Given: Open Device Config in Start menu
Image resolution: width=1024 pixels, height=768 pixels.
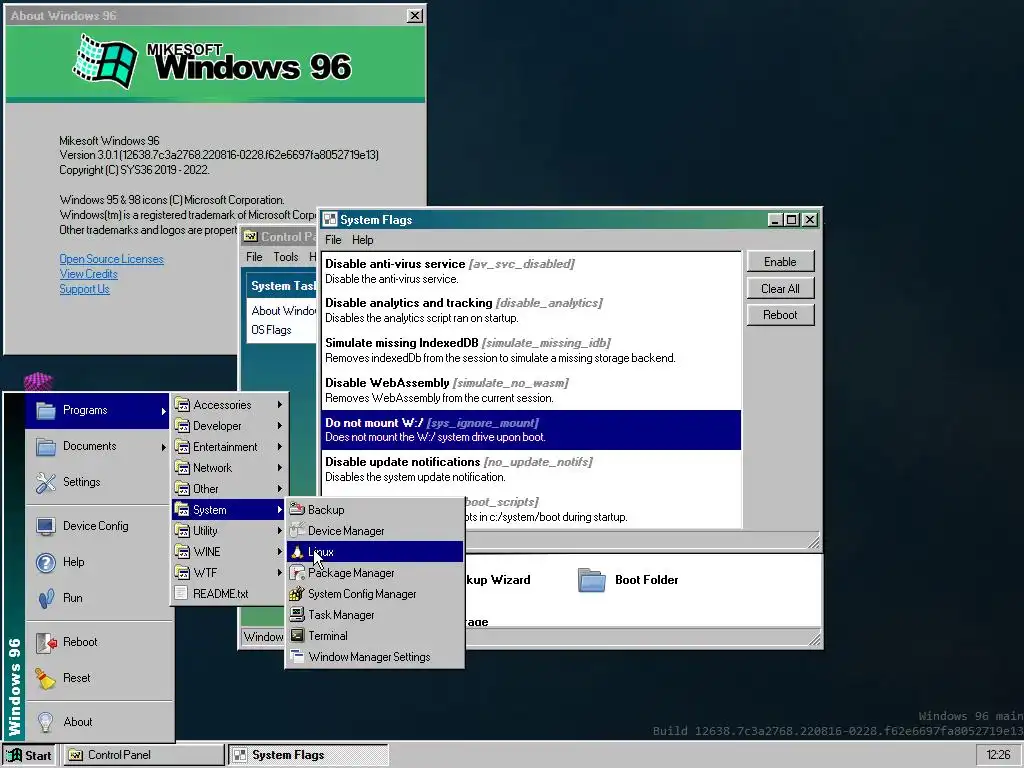Looking at the screenshot, I should click(98, 526).
